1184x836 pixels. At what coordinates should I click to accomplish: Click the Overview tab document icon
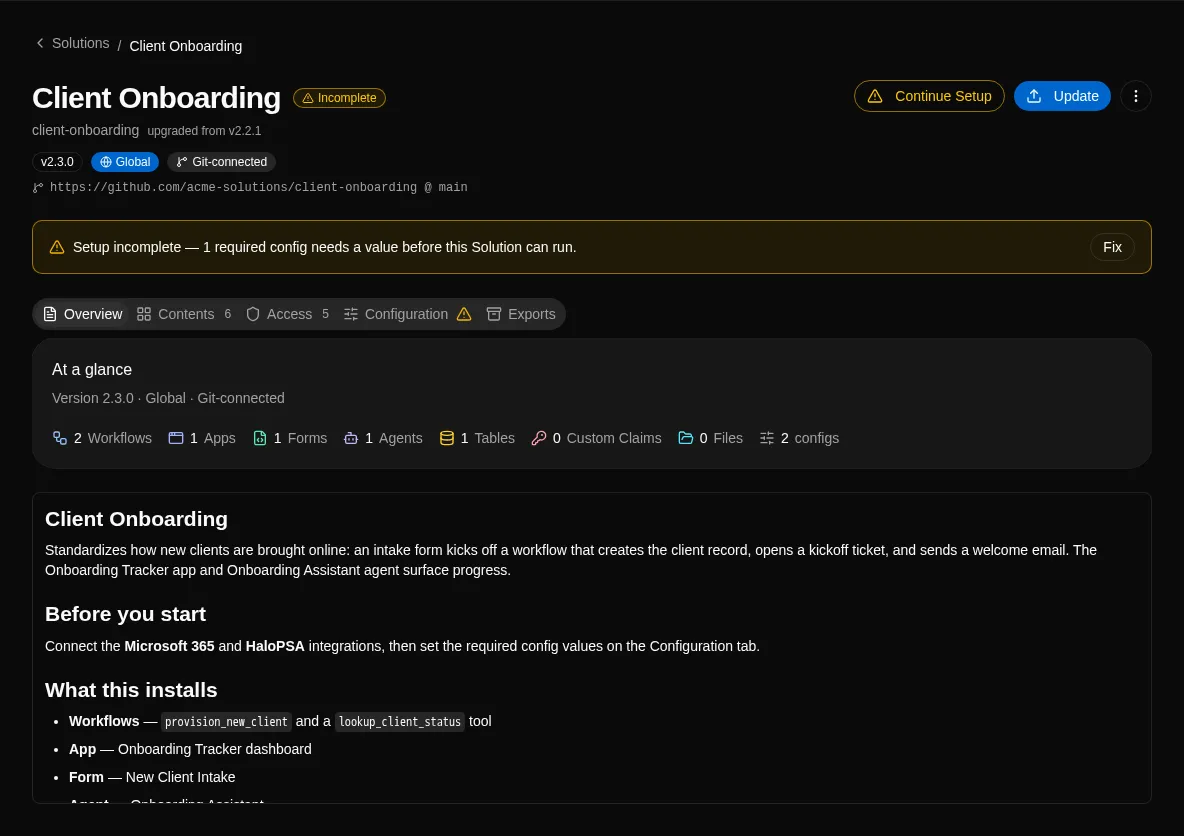[x=50, y=314]
